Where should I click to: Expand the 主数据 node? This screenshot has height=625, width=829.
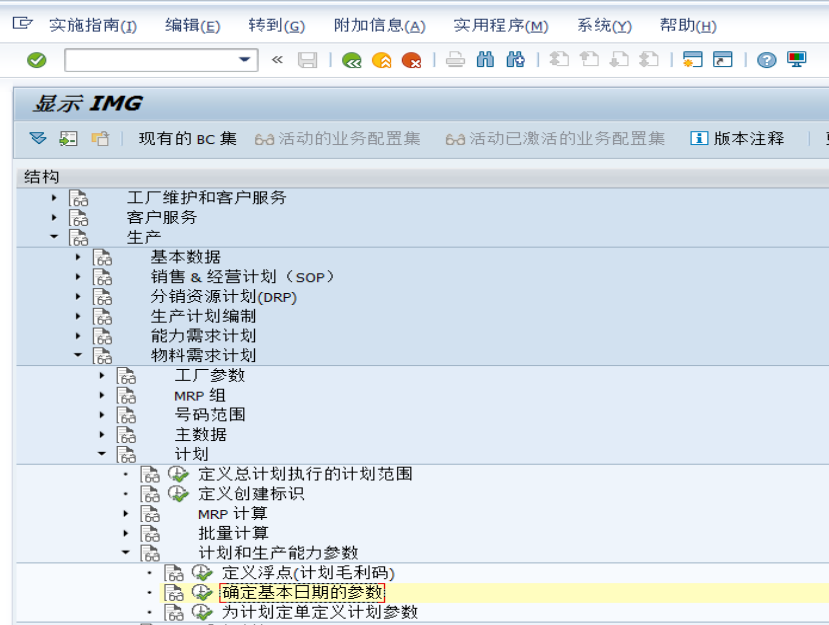click(102, 435)
